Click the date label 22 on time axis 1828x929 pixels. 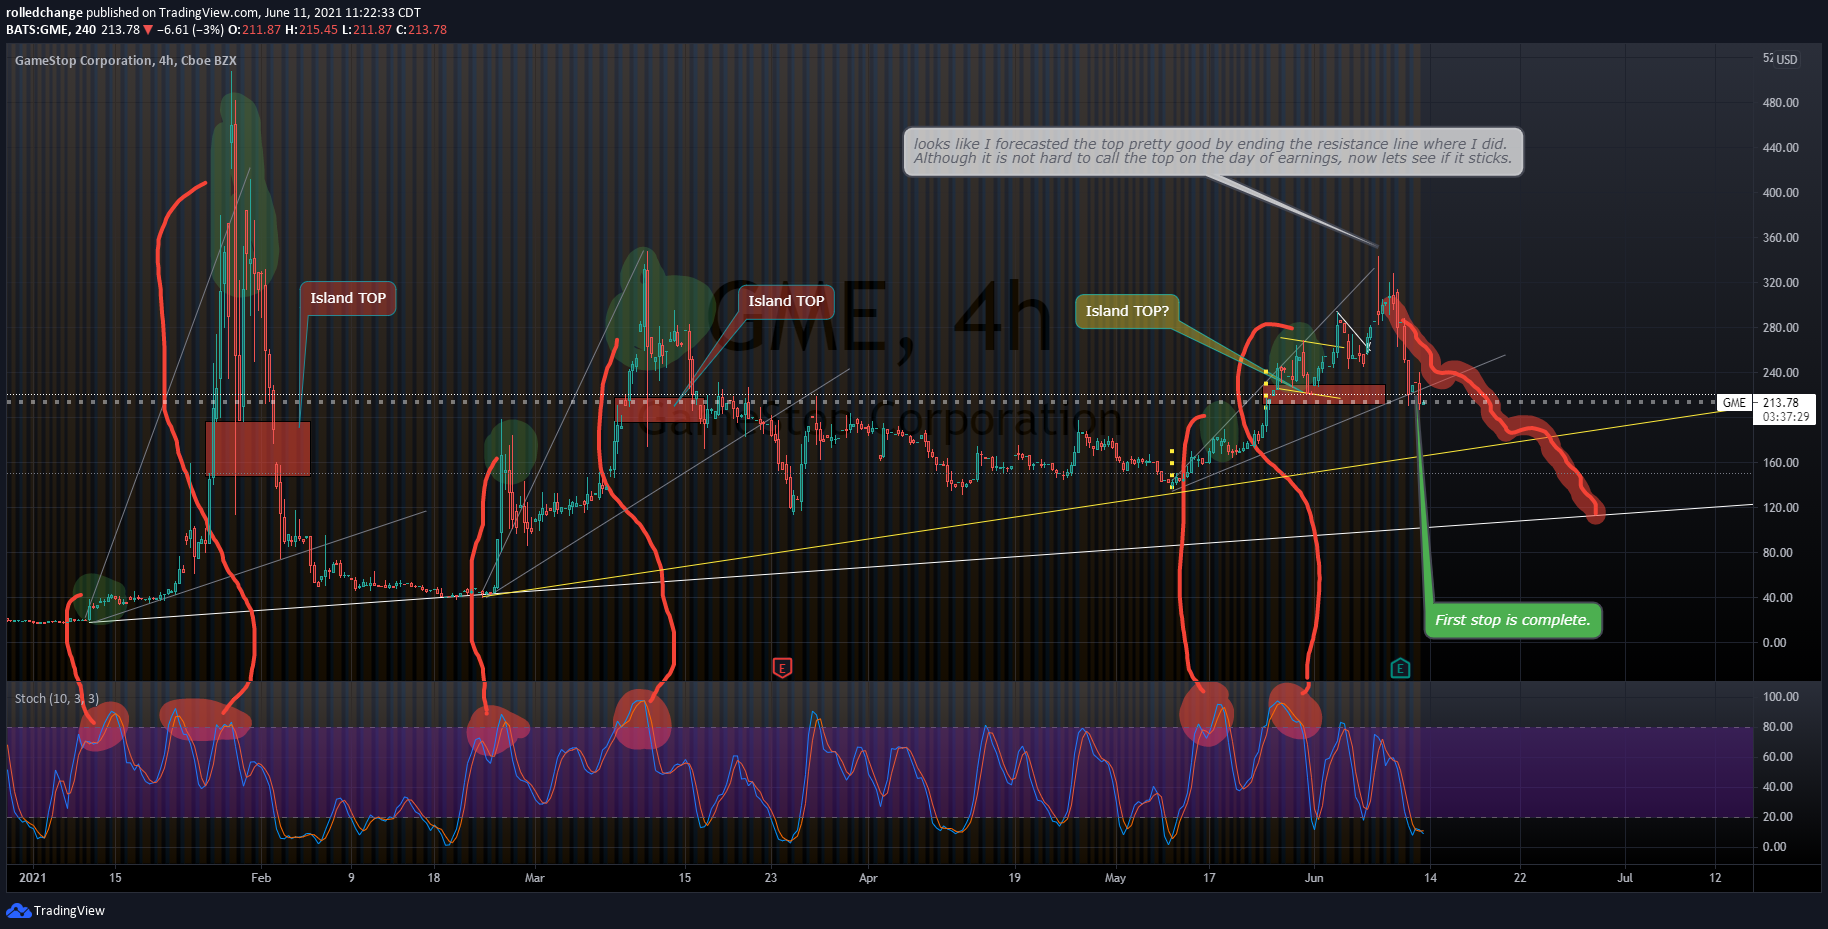pyautogui.click(x=1520, y=878)
